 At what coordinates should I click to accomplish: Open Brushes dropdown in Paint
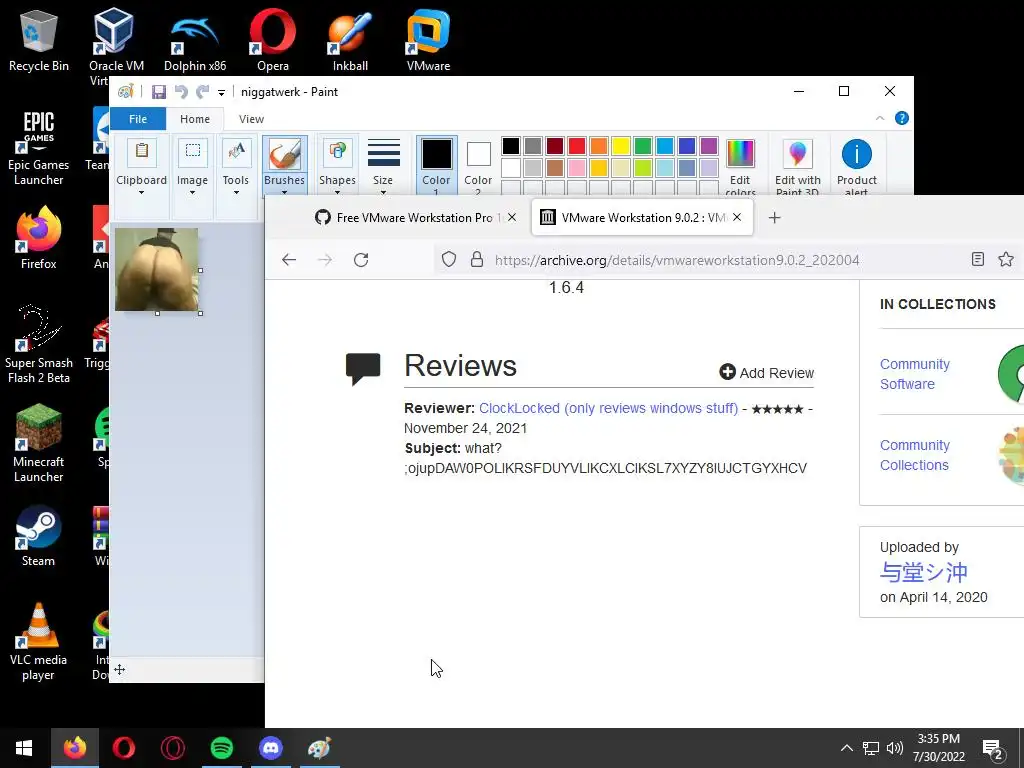[x=284, y=185]
